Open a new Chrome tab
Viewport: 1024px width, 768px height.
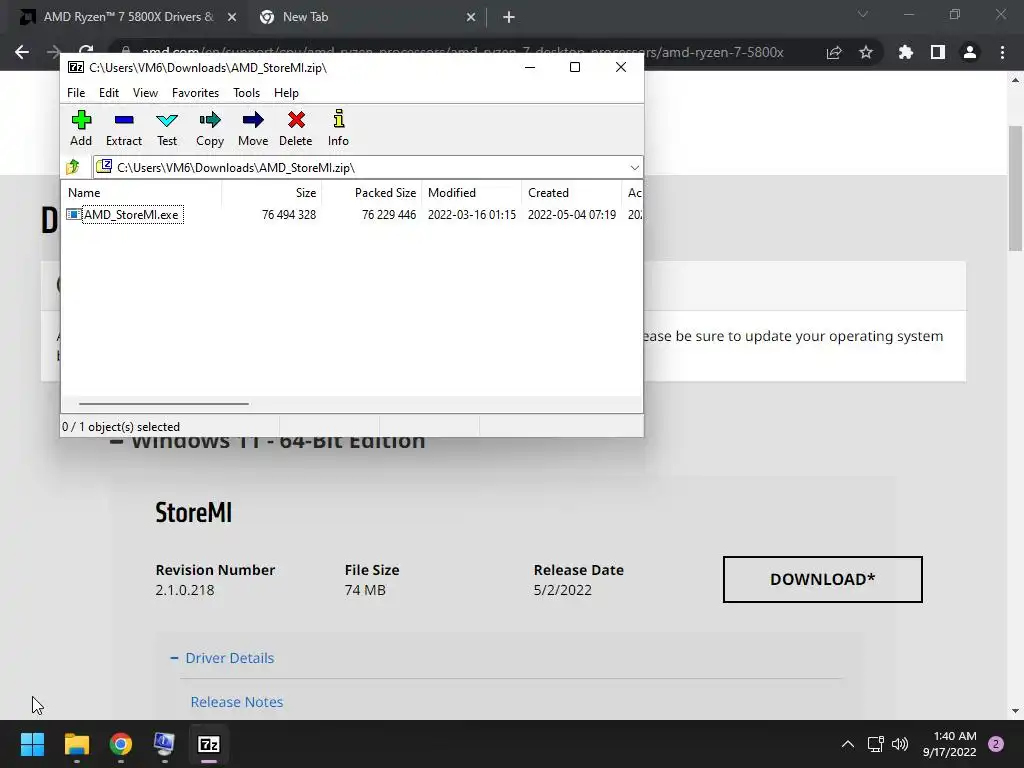coord(509,18)
